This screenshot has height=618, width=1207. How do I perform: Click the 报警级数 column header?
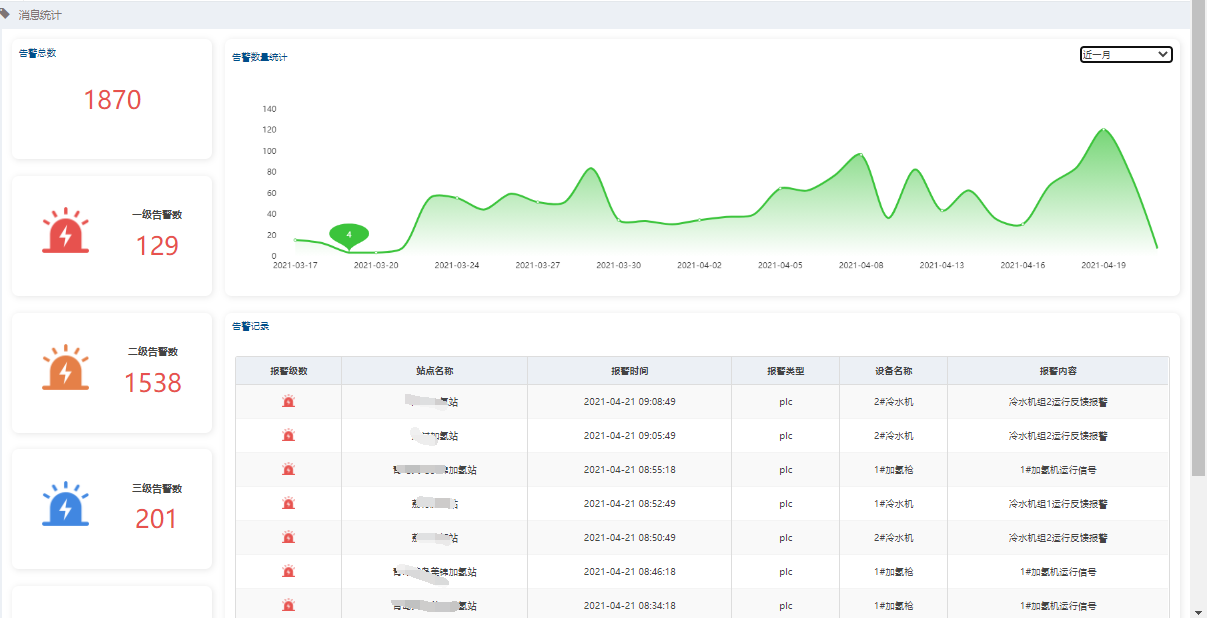[x=288, y=371]
